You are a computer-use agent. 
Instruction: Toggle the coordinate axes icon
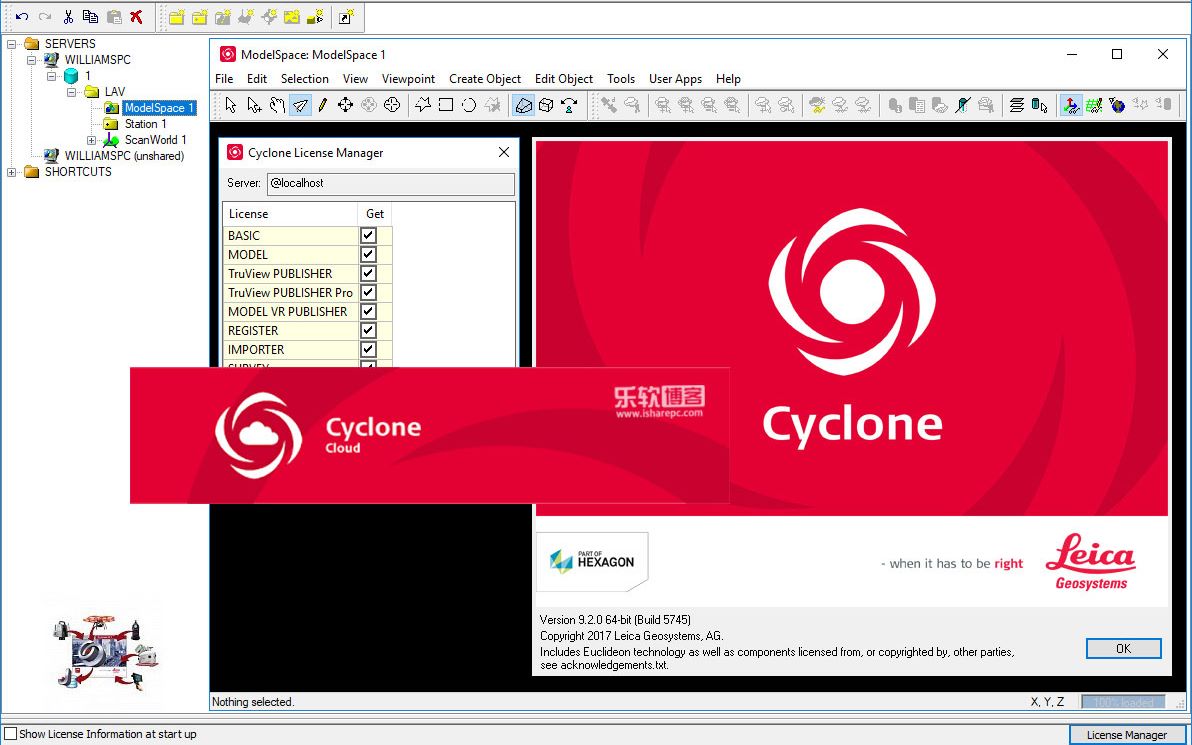1071,105
